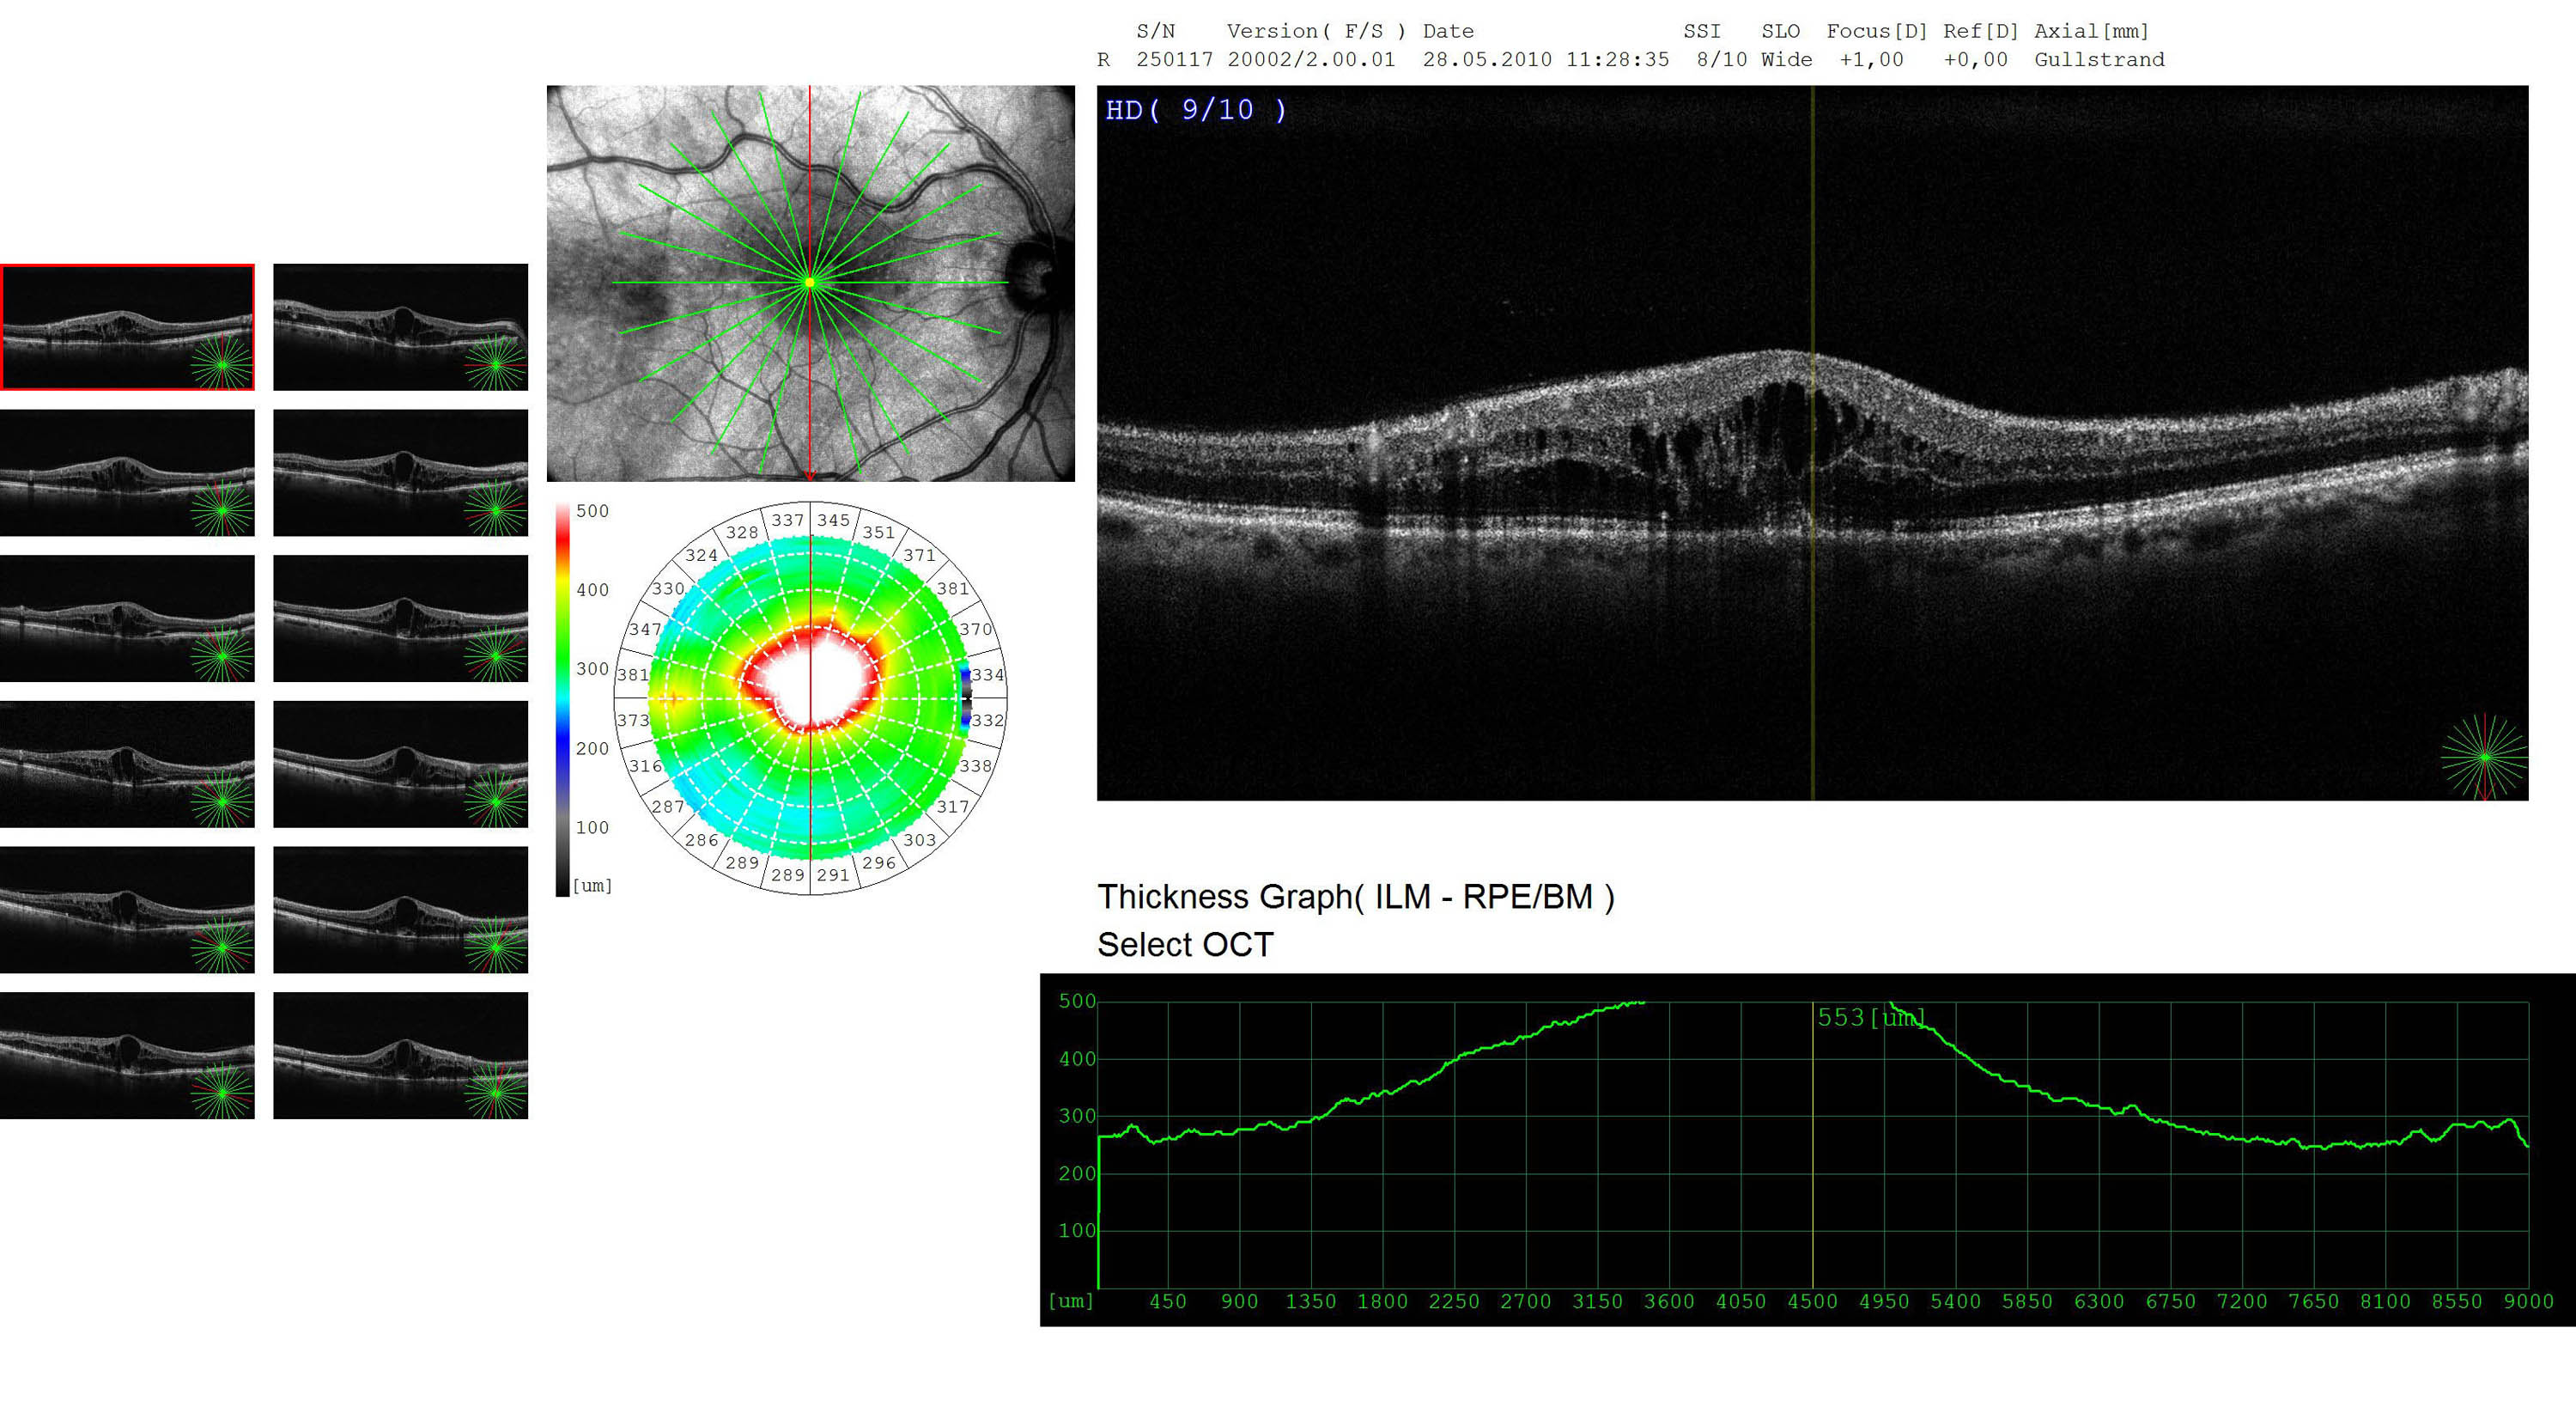The image size is (2576, 1413).
Task: Open the right-column thumbnail in the third row
Action: (x=400, y=619)
